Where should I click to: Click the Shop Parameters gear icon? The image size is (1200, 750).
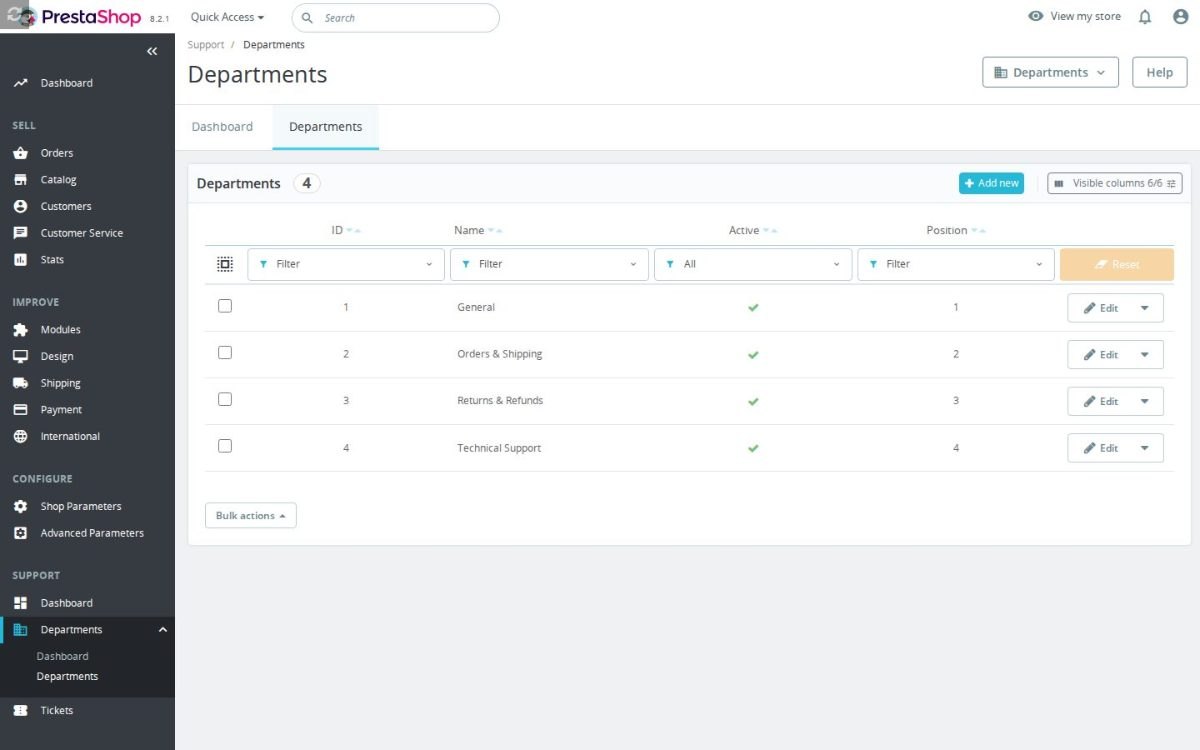coord(20,506)
